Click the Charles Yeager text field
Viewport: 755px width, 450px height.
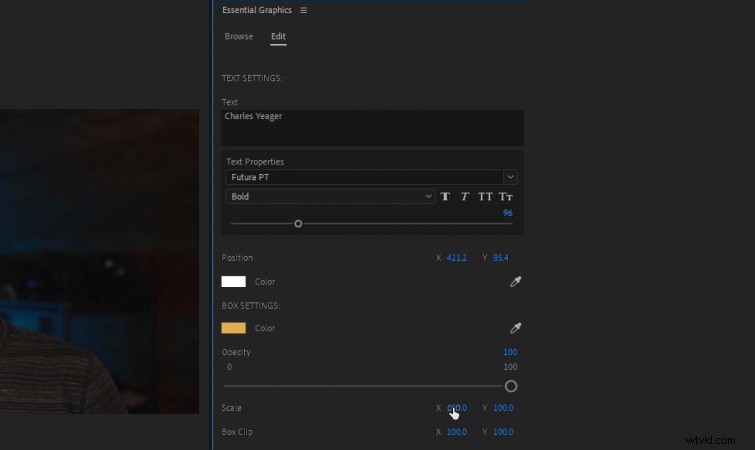372,128
